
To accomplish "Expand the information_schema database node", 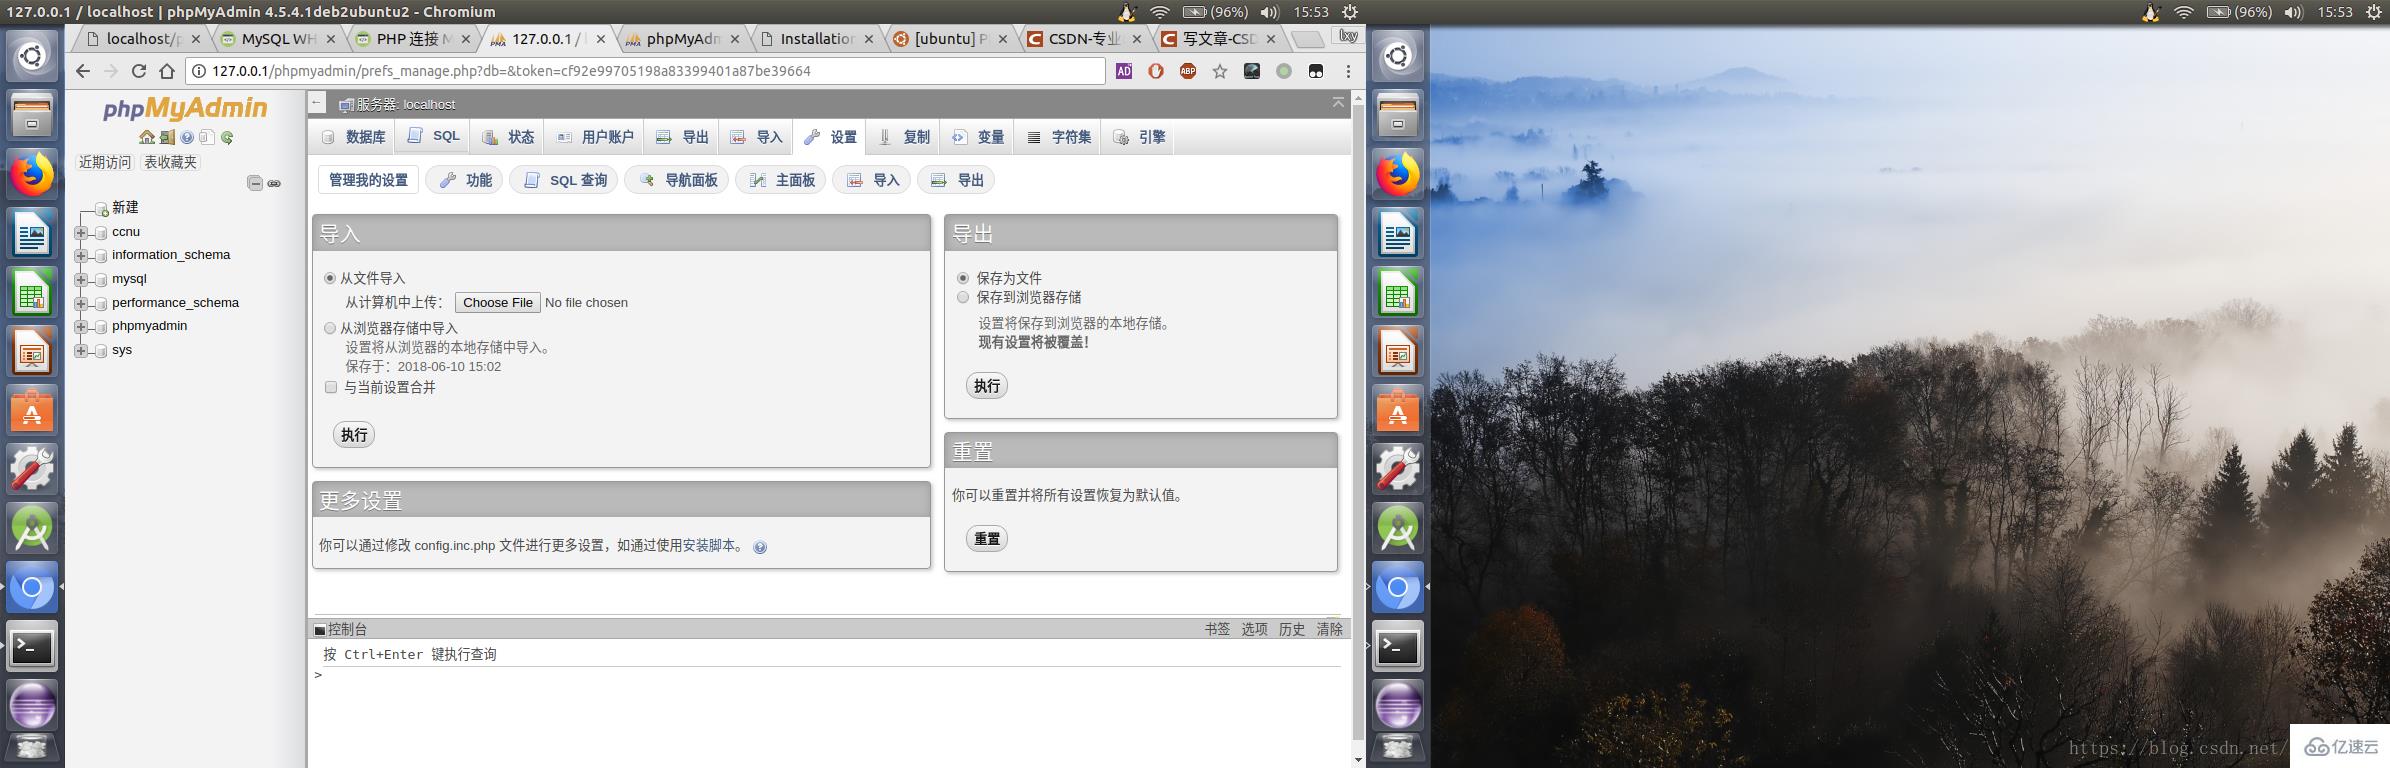I will click(81, 255).
